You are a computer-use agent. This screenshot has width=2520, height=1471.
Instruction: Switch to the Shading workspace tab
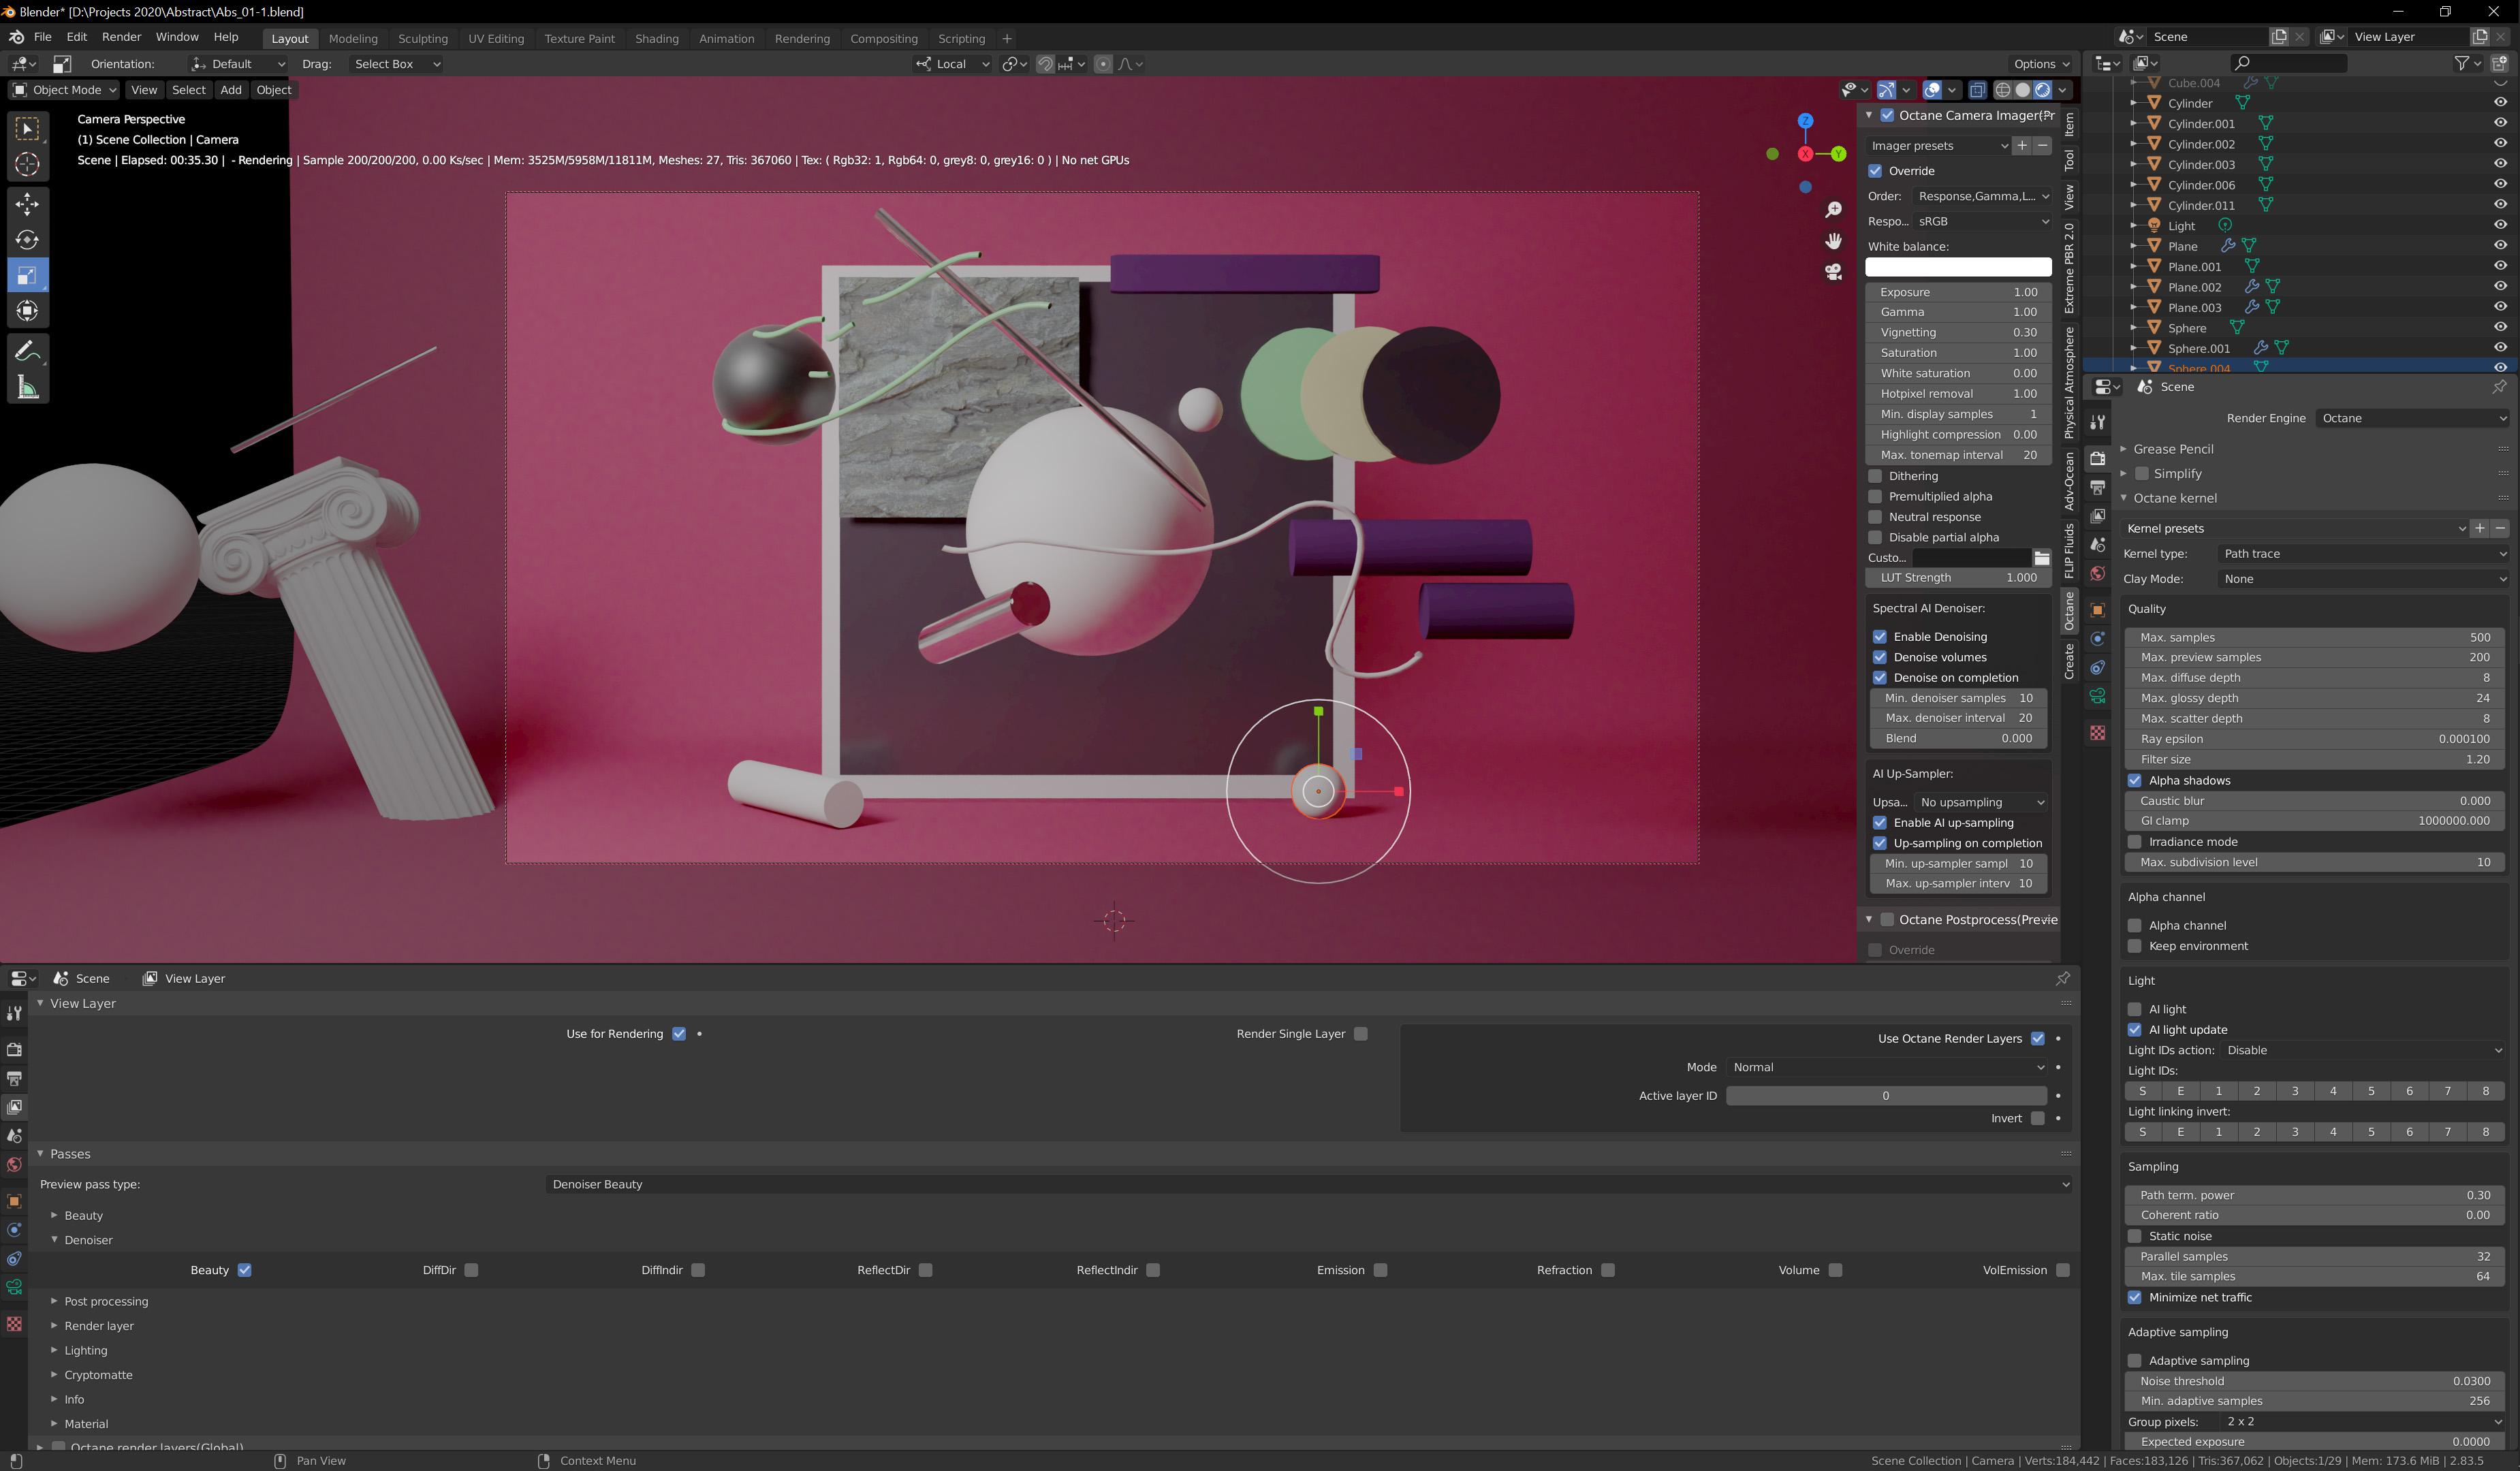[x=656, y=38]
